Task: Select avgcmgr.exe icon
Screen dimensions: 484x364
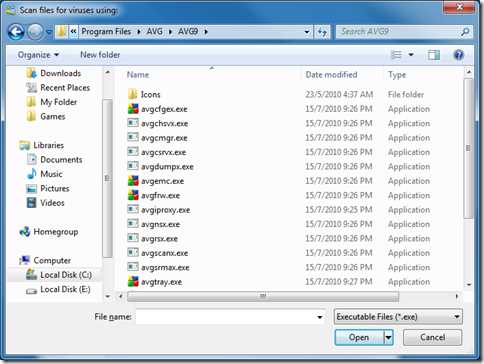Action: [x=133, y=137]
